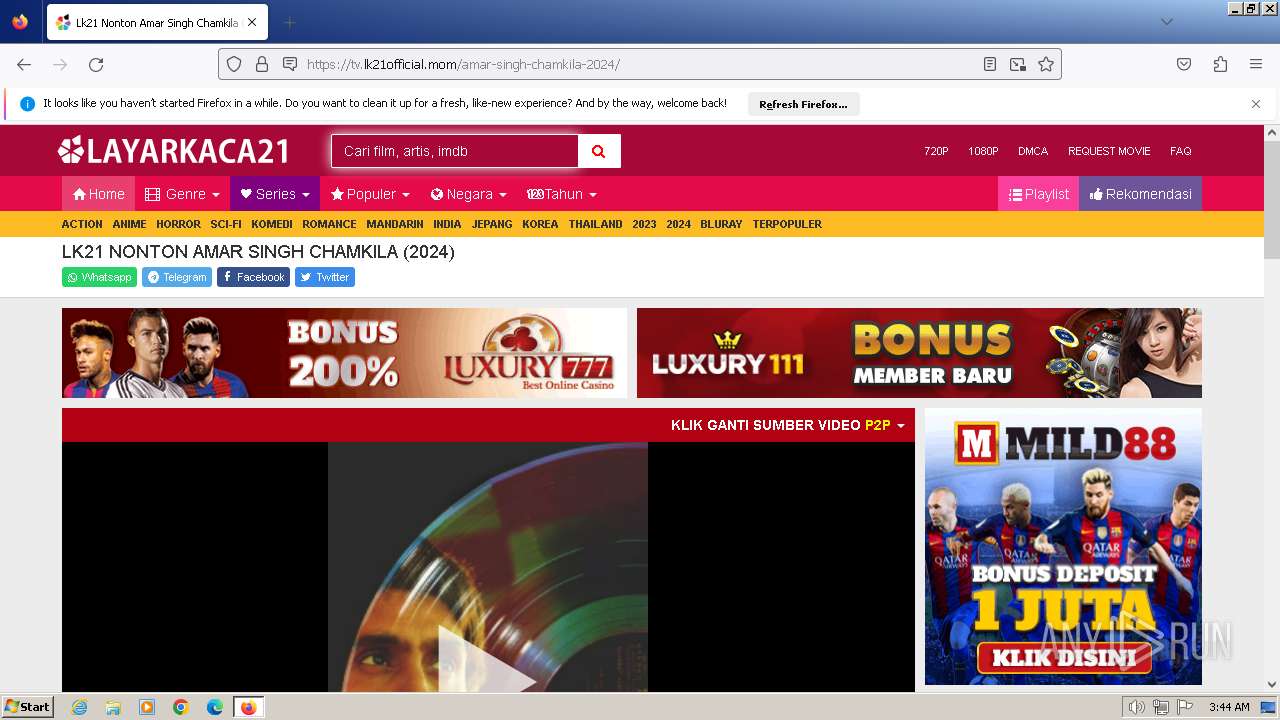Open the DMCA link

pyautogui.click(x=1033, y=151)
